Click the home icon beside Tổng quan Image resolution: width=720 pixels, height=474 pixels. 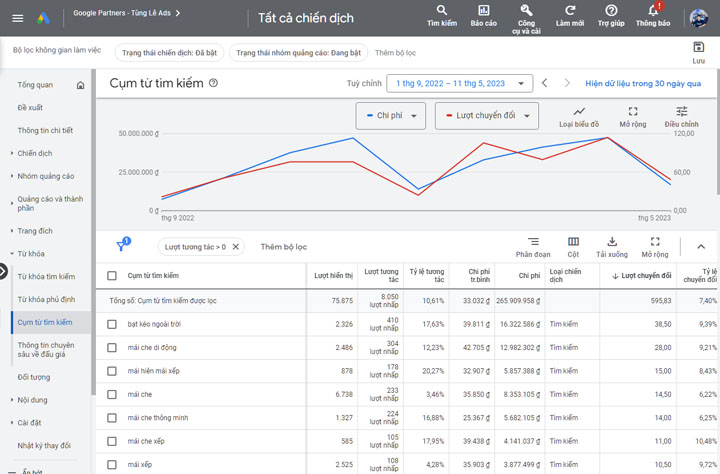pos(80,85)
